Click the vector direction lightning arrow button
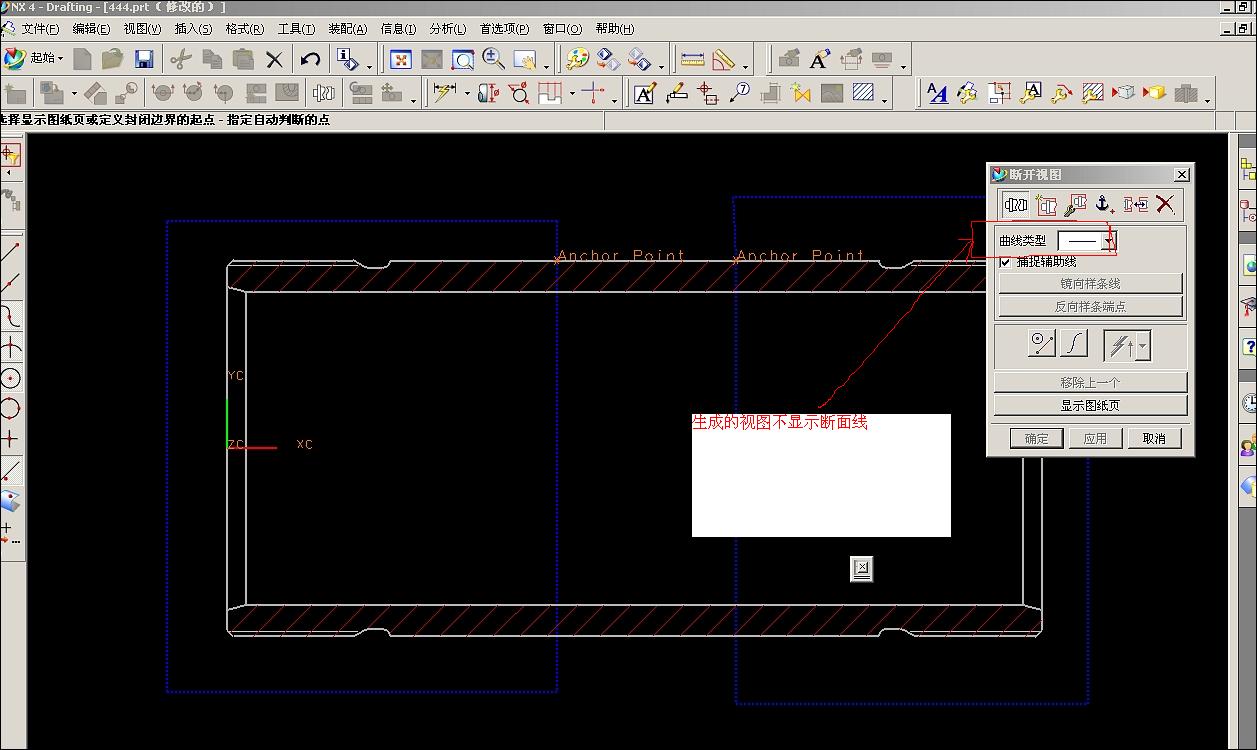 pos(1120,346)
